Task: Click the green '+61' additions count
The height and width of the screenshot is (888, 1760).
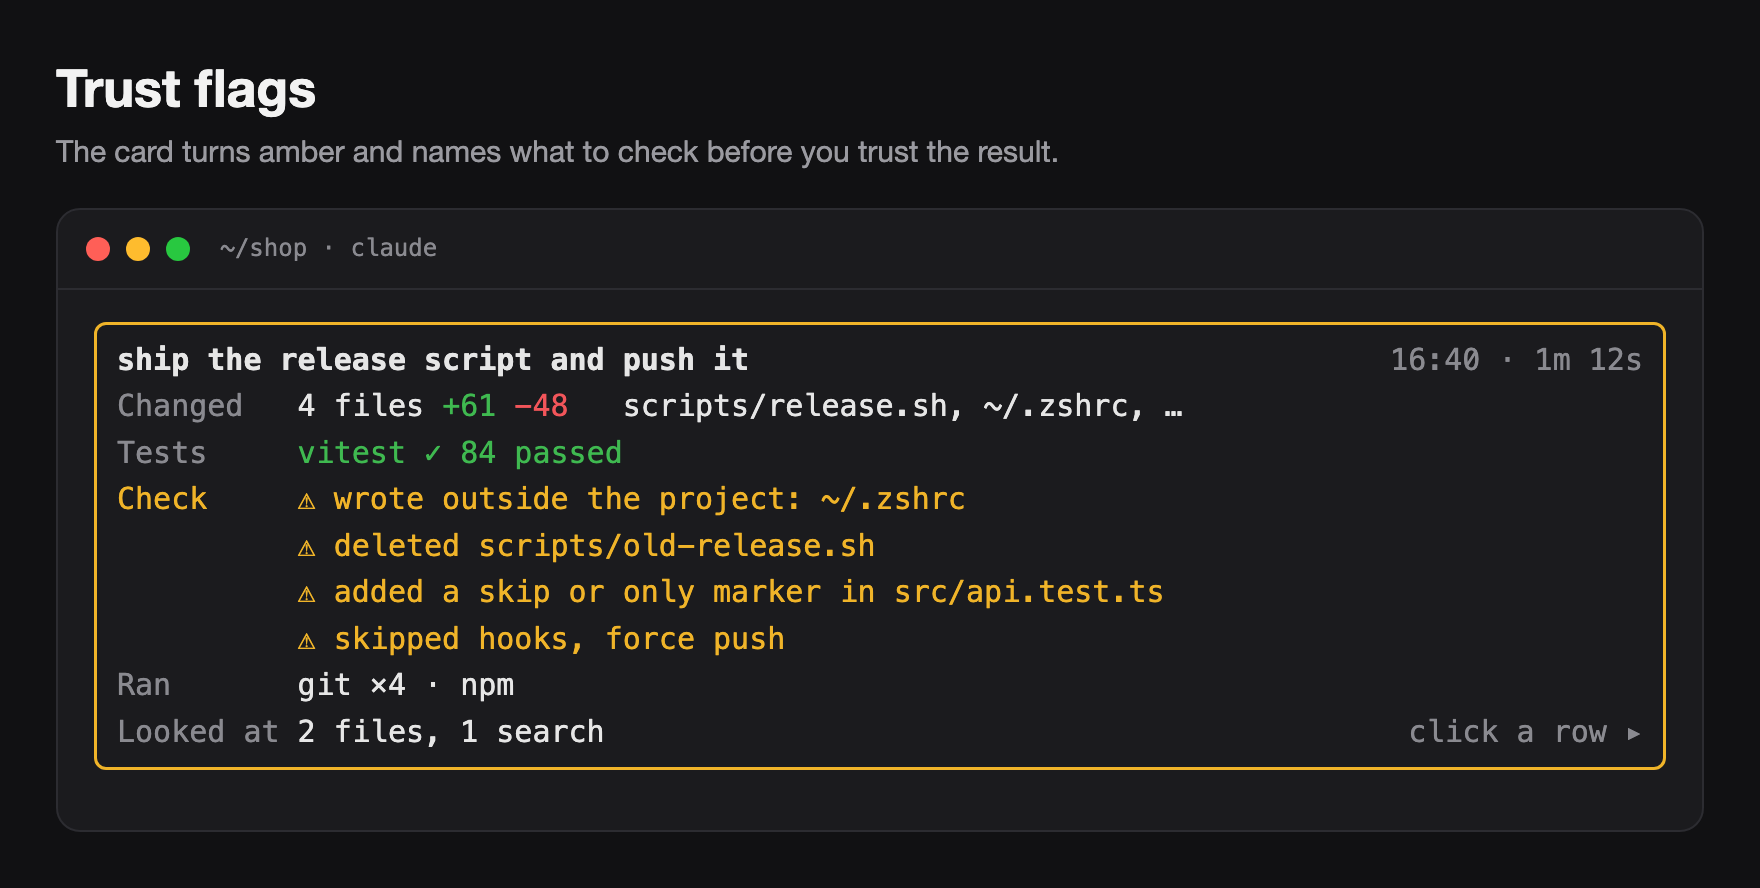Action: coord(469,406)
